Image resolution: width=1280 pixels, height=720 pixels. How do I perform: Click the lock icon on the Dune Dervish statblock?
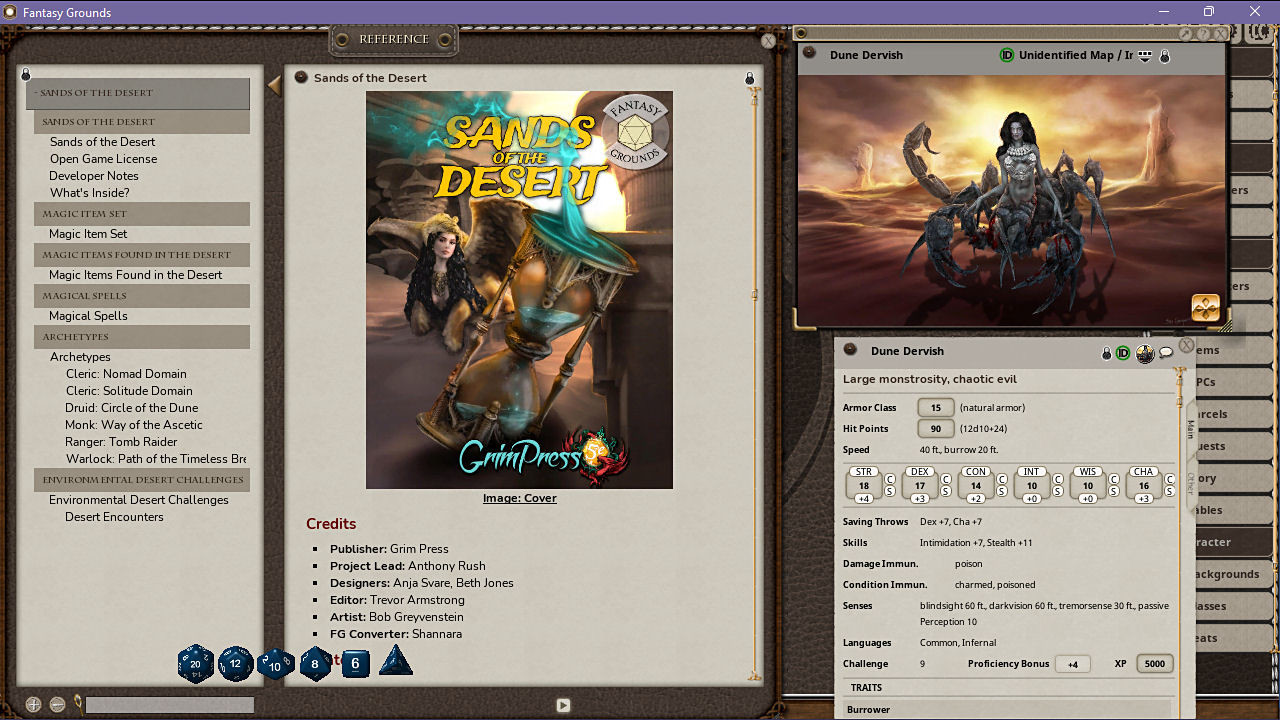[1106, 351]
